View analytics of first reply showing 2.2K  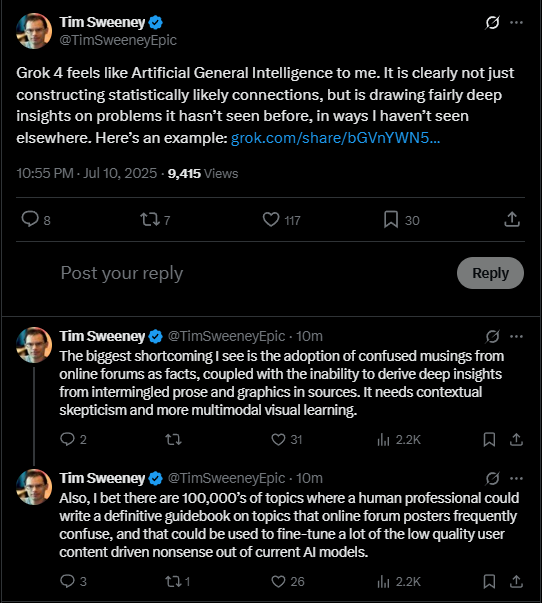point(399,439)
